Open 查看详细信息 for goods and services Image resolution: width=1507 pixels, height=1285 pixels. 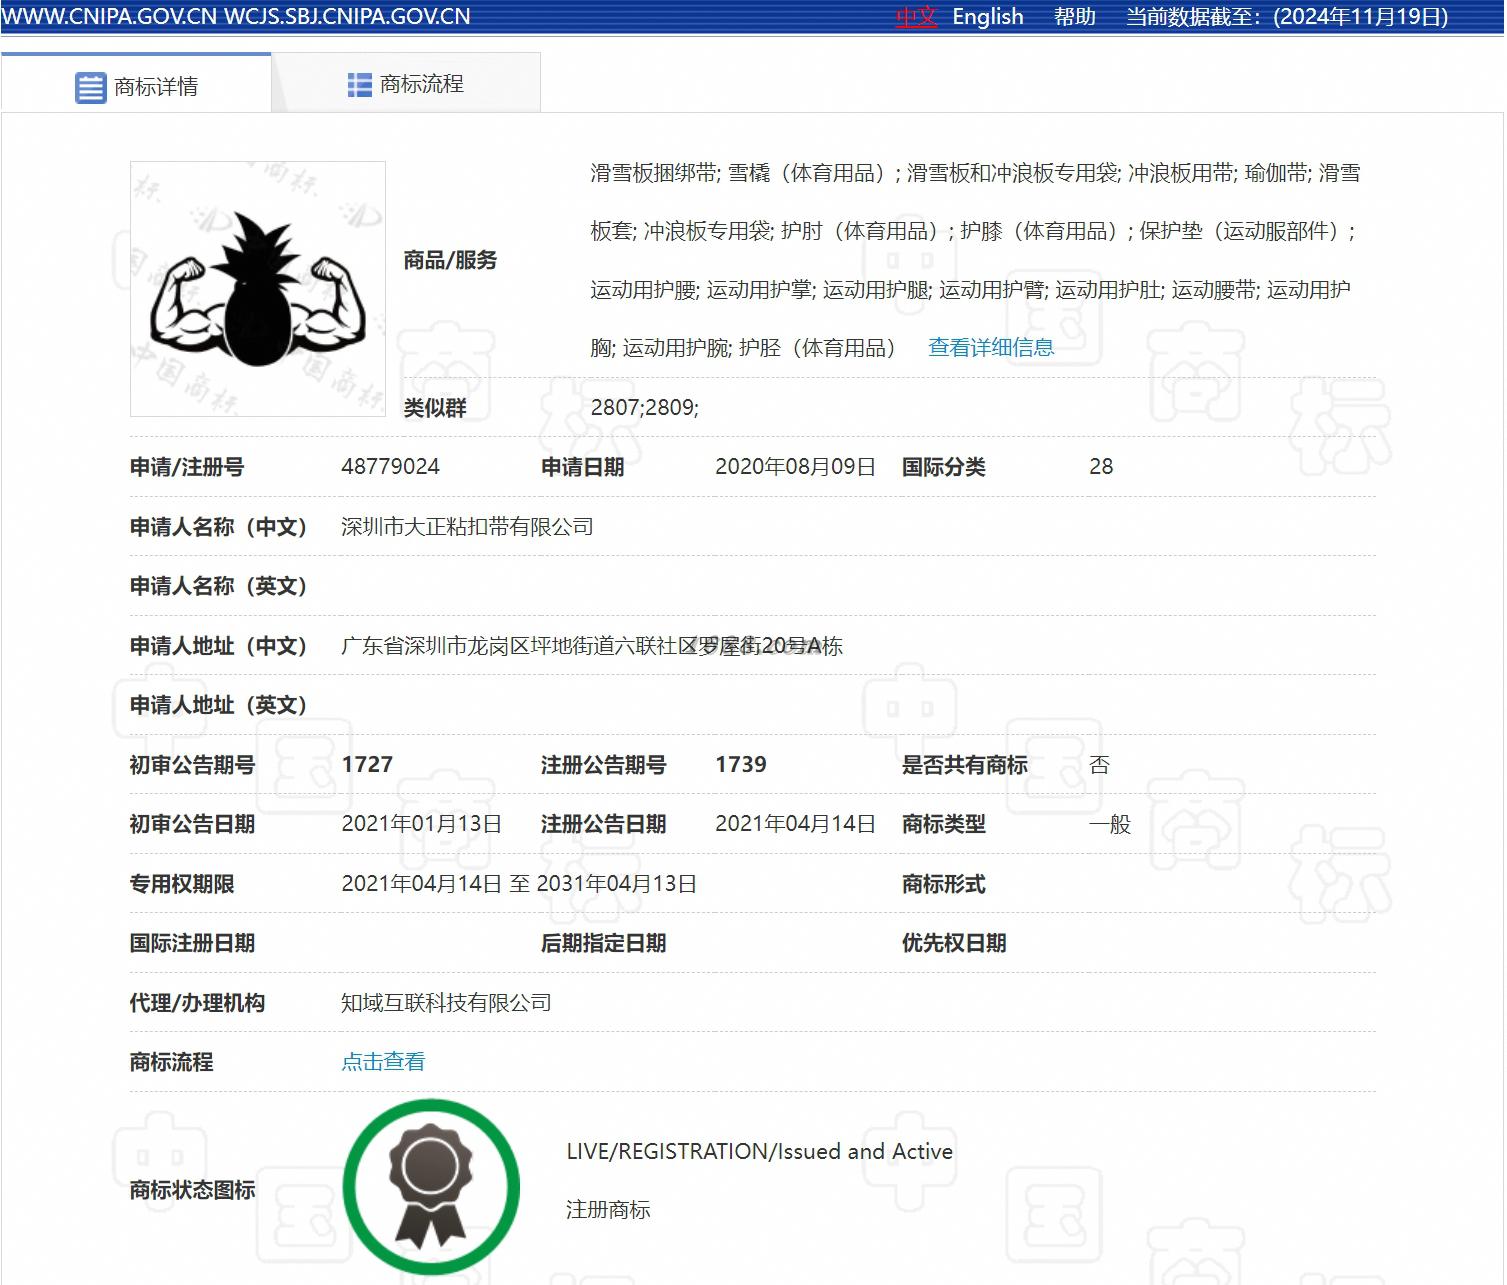(x=991, y=347)
